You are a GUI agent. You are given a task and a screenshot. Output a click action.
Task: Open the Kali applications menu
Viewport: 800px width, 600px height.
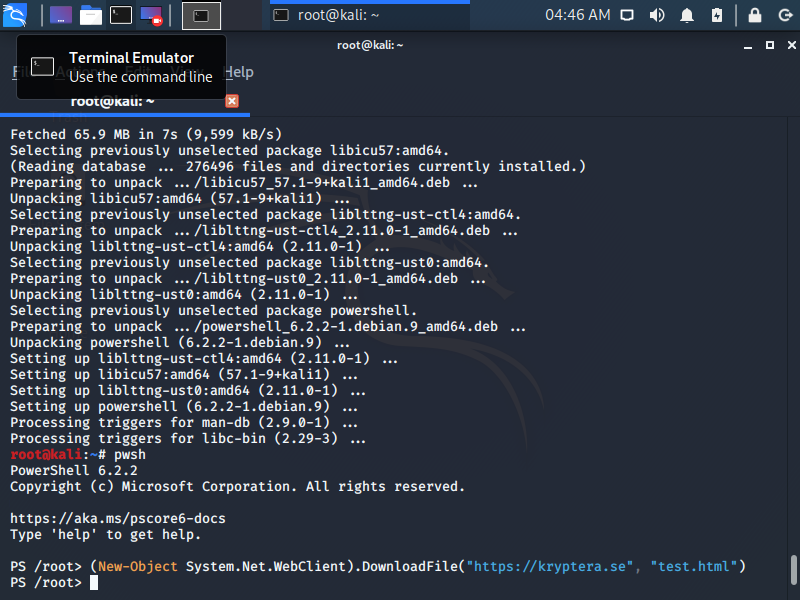coord(15,15)
